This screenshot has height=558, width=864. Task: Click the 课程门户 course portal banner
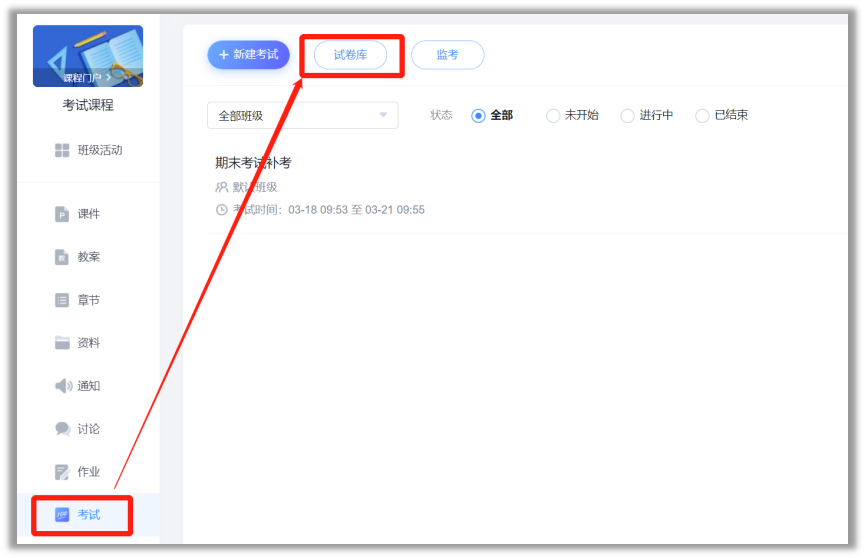pyautogui.click(x=88, y=56)
